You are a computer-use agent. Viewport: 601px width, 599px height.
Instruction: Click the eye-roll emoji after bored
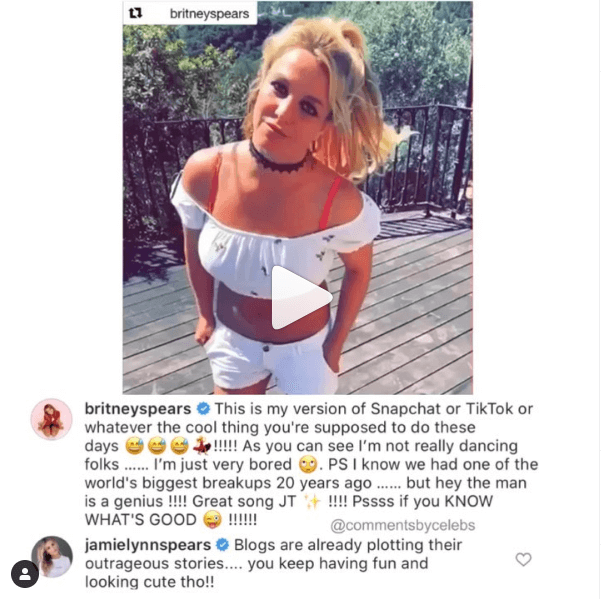tap(308, 464)
